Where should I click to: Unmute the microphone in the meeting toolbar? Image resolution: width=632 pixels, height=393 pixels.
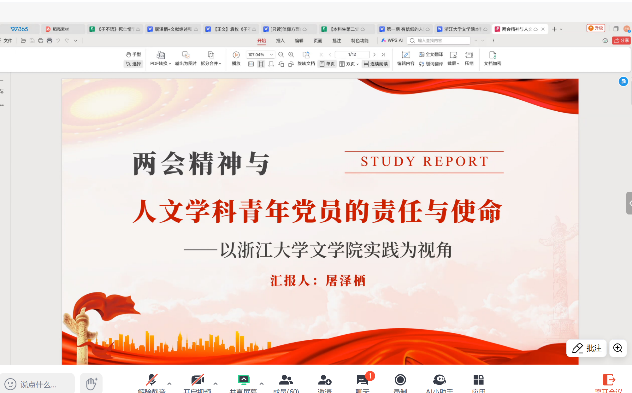pyautogui.click(x=152, y=380)
